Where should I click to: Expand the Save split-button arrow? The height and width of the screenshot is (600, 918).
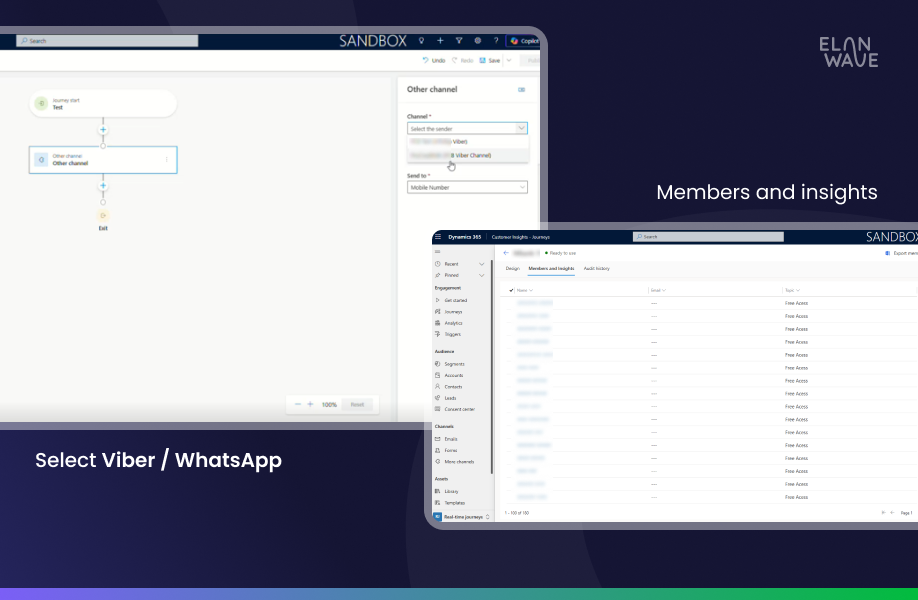509,60
